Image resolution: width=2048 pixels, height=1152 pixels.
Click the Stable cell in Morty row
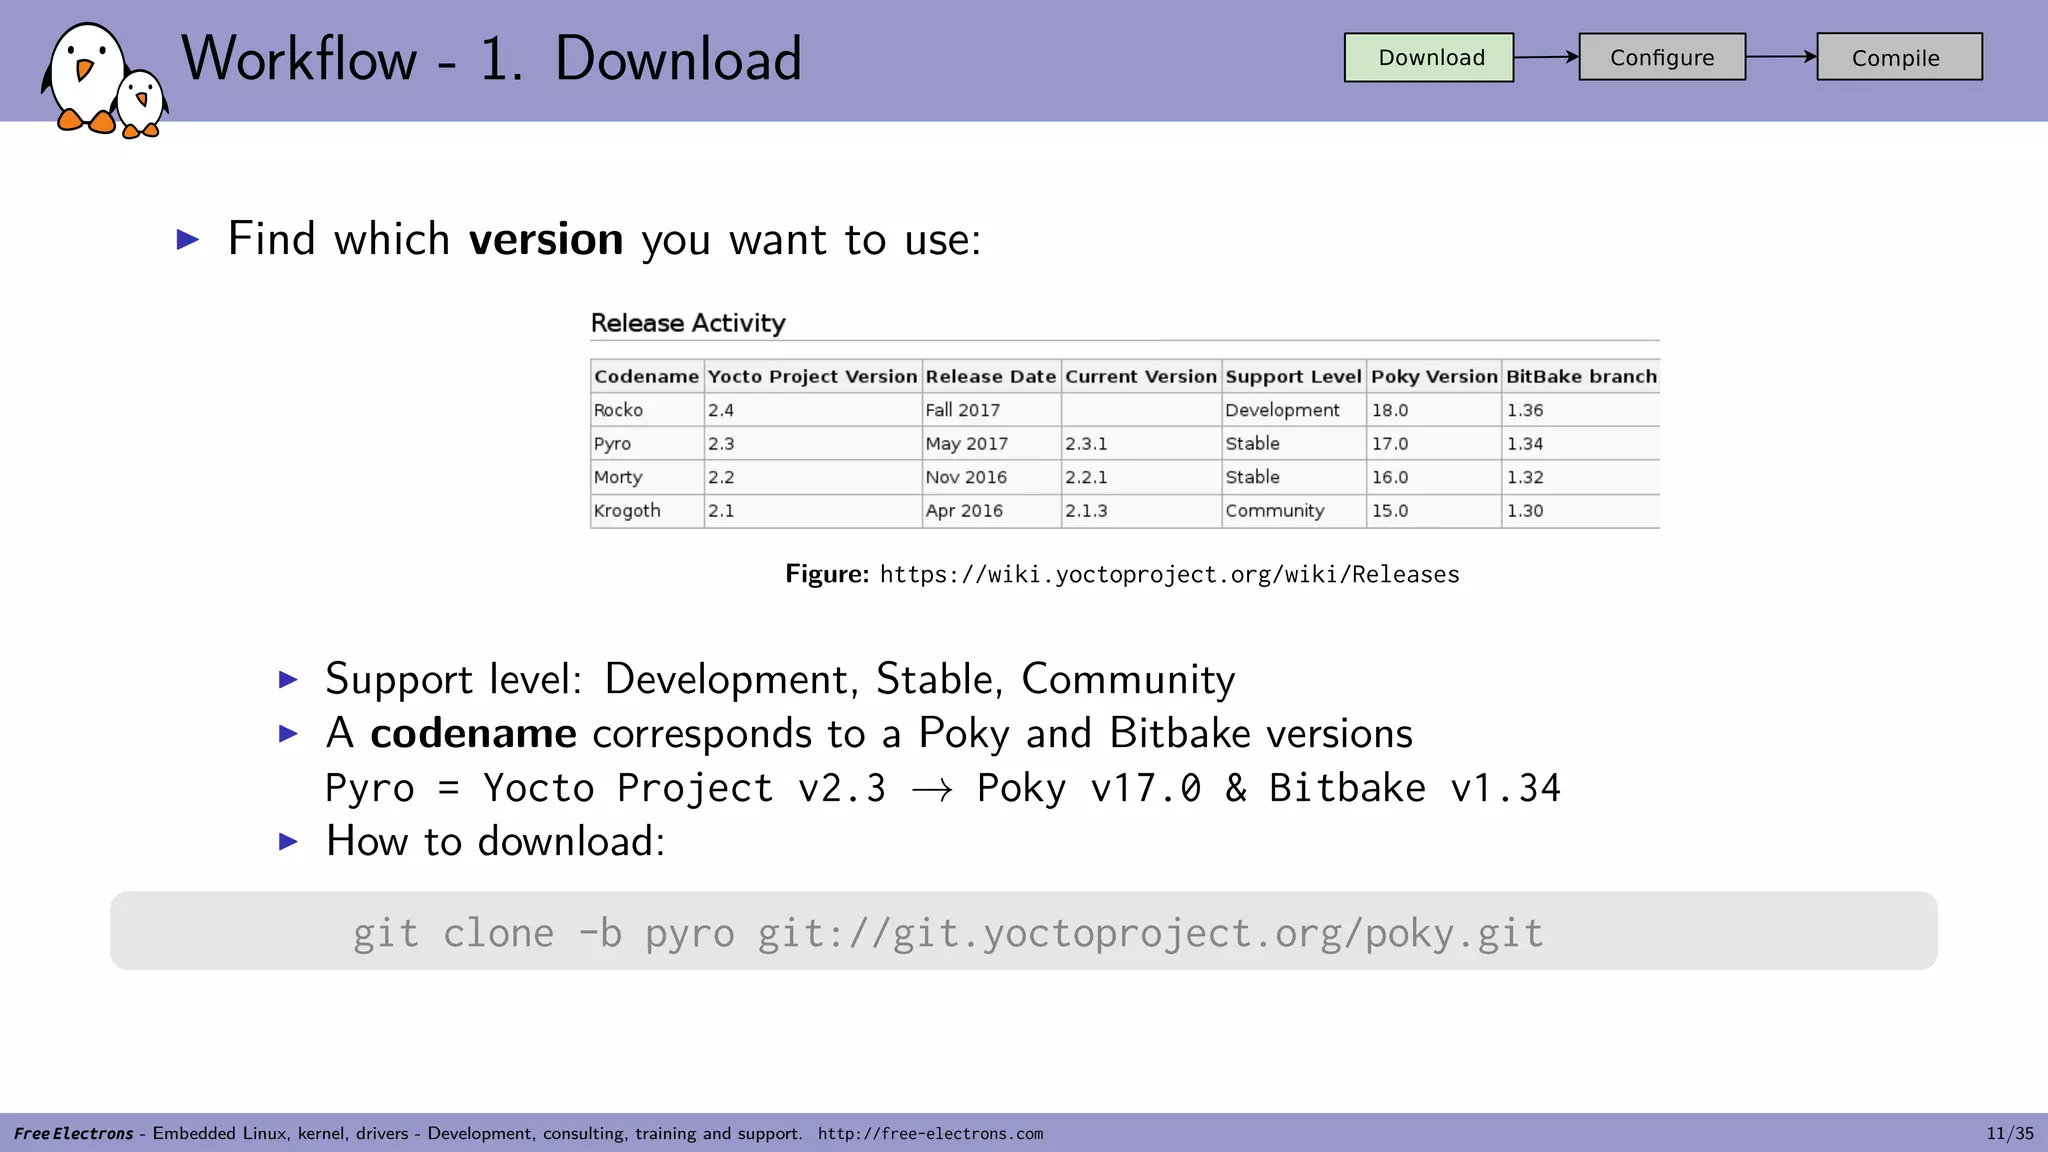point(1293,477)
